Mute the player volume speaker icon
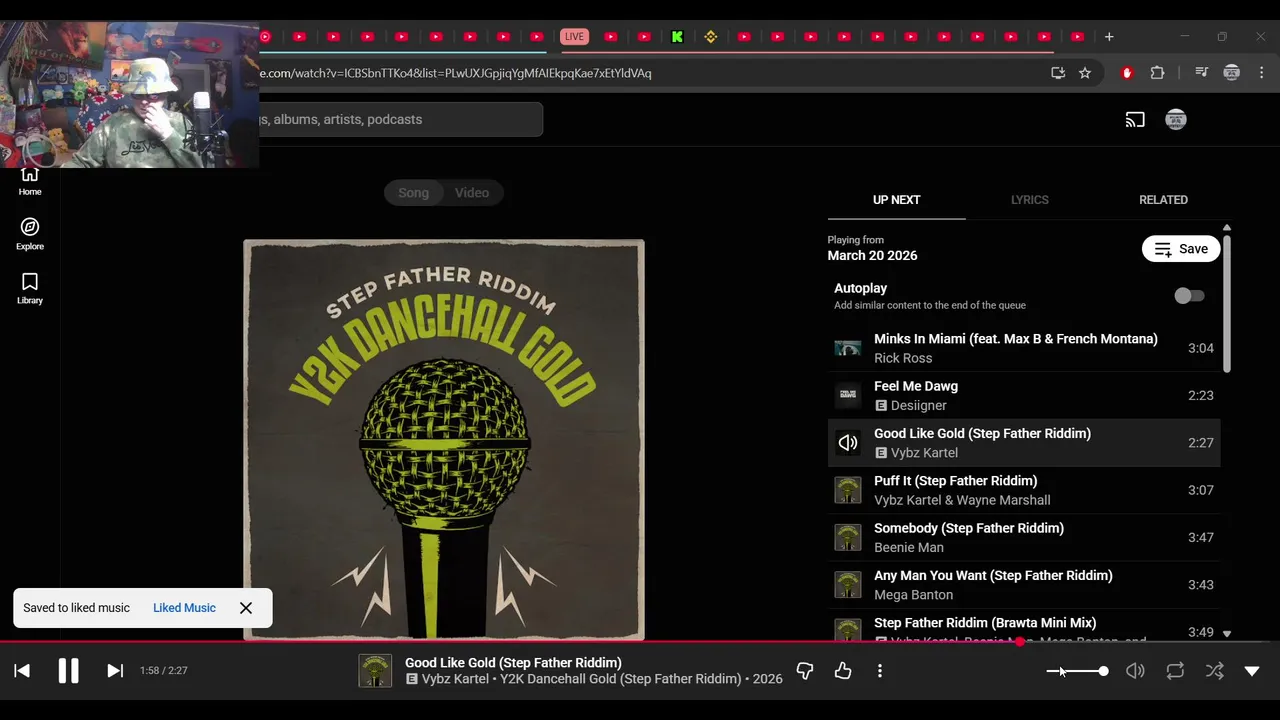This screenshot has height=720, width=1280. [1135, 671]
